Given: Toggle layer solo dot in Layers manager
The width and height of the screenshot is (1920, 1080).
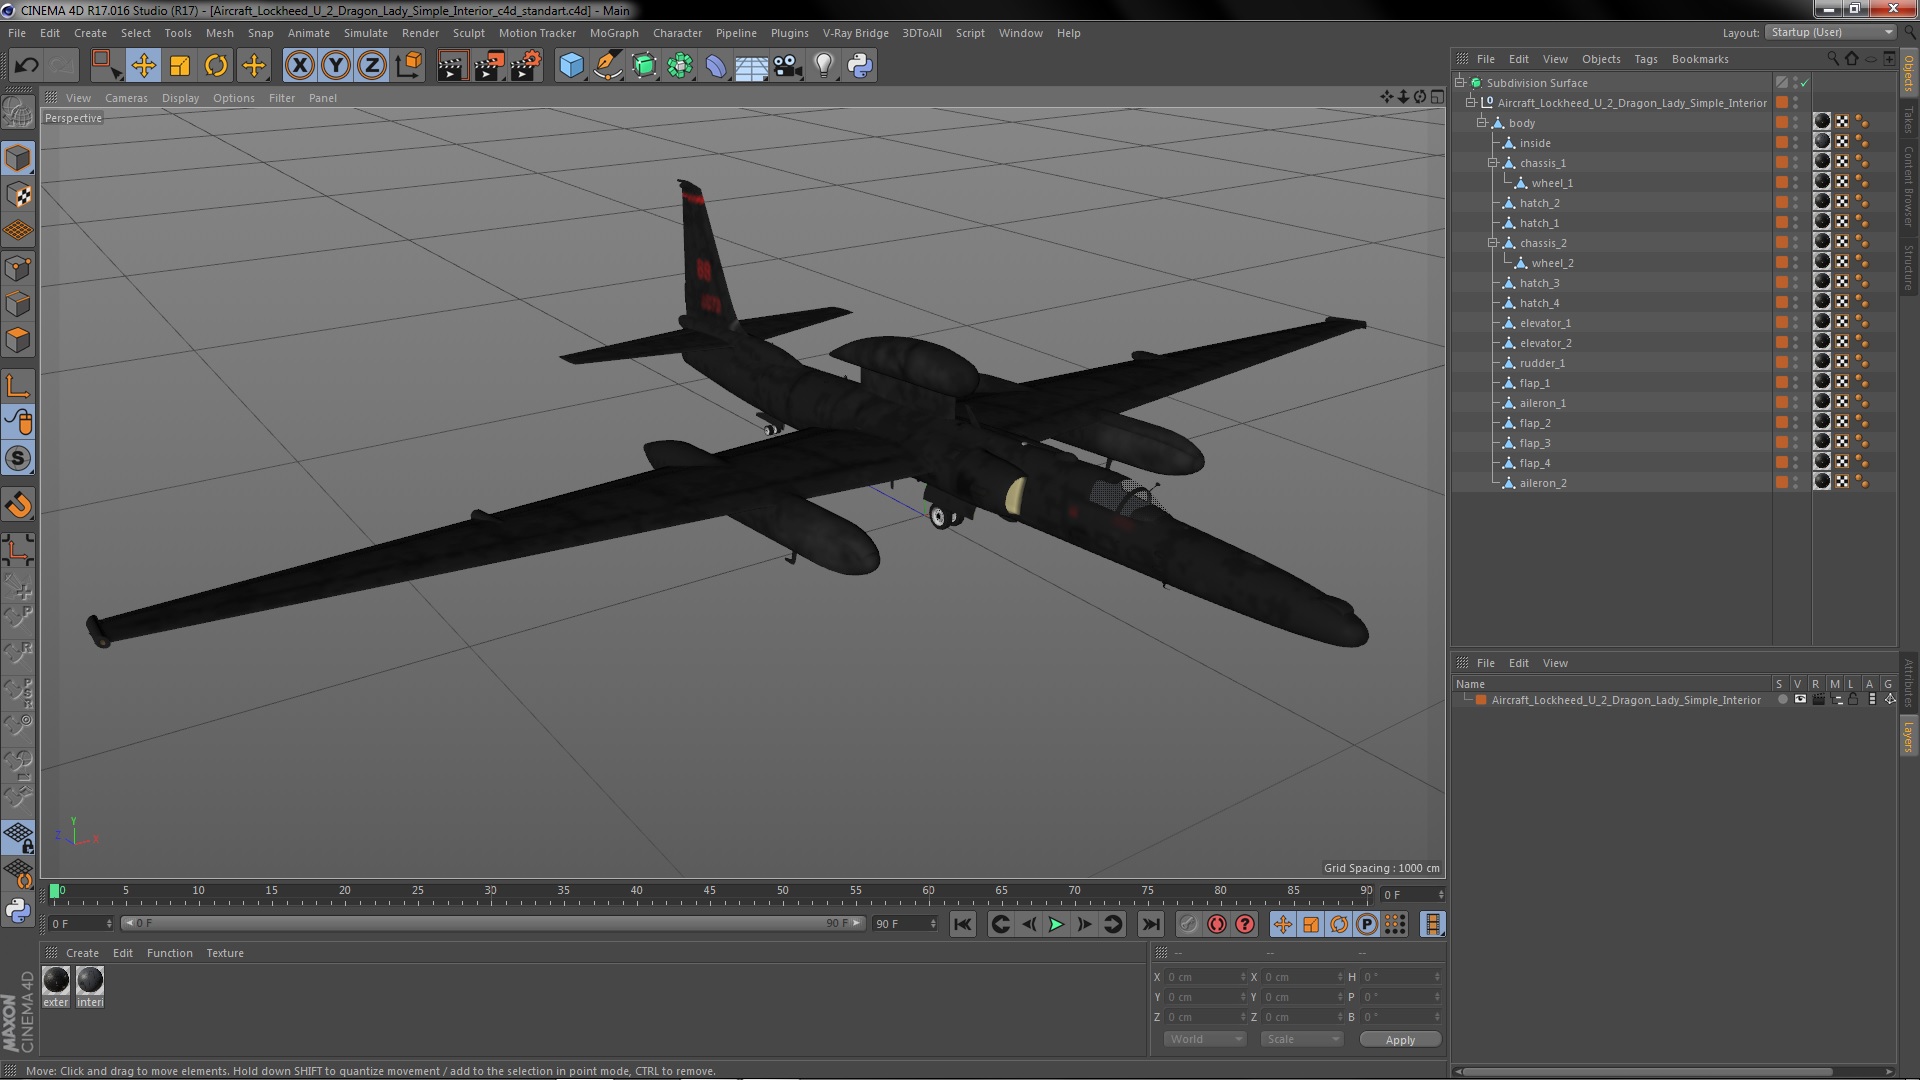Looking at the screenshot, I should 1782,700.
